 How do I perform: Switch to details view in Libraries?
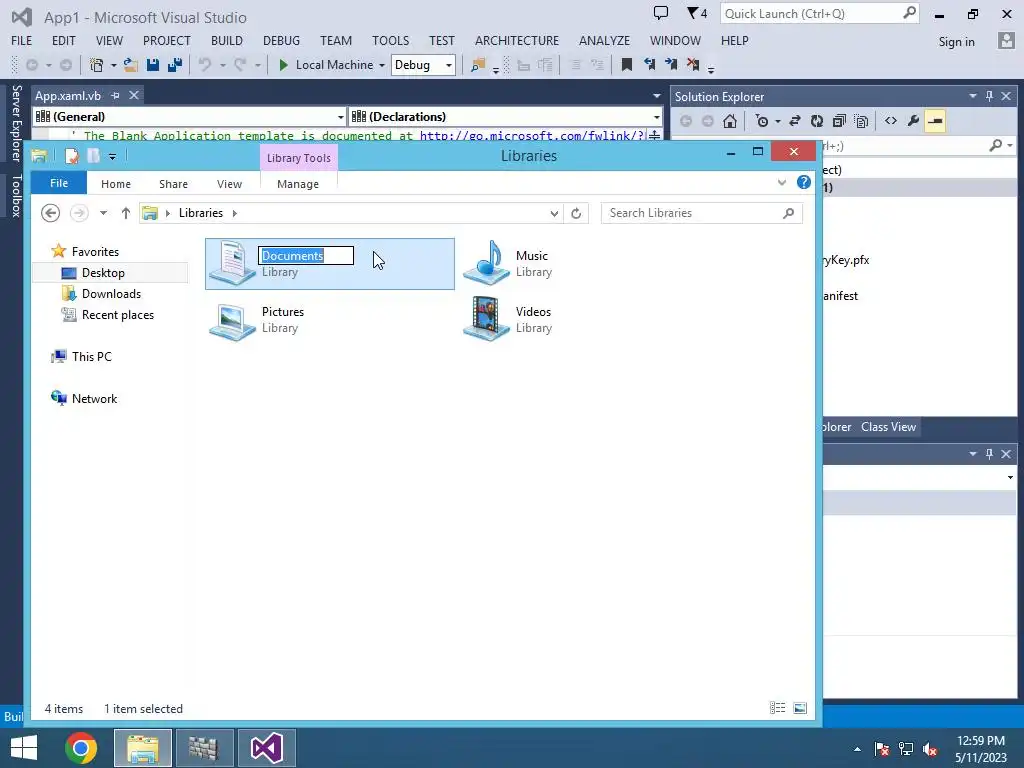(x=777, y=708)
